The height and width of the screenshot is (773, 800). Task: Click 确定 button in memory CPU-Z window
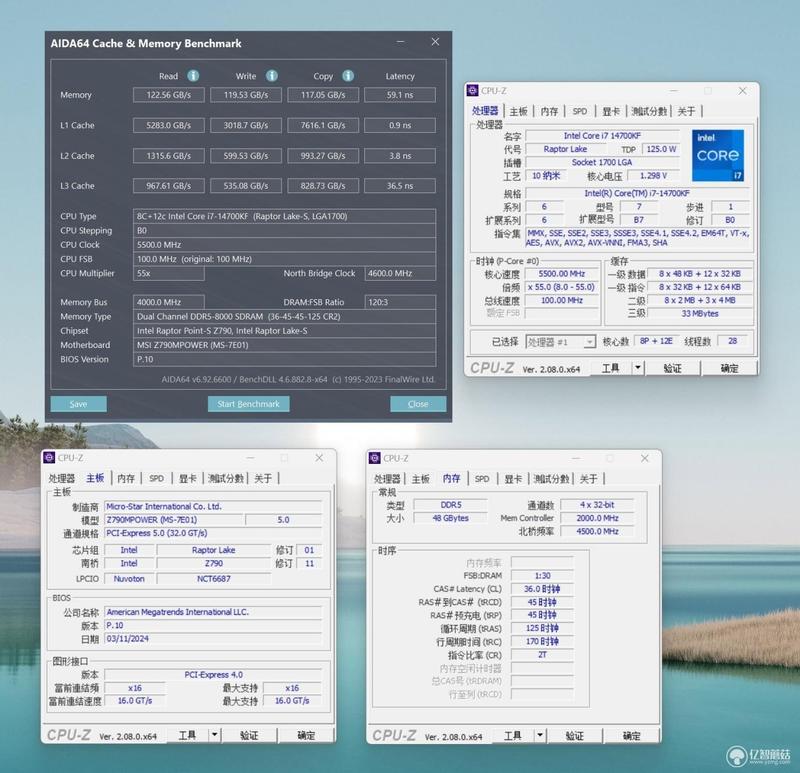(x=631, y=736)
